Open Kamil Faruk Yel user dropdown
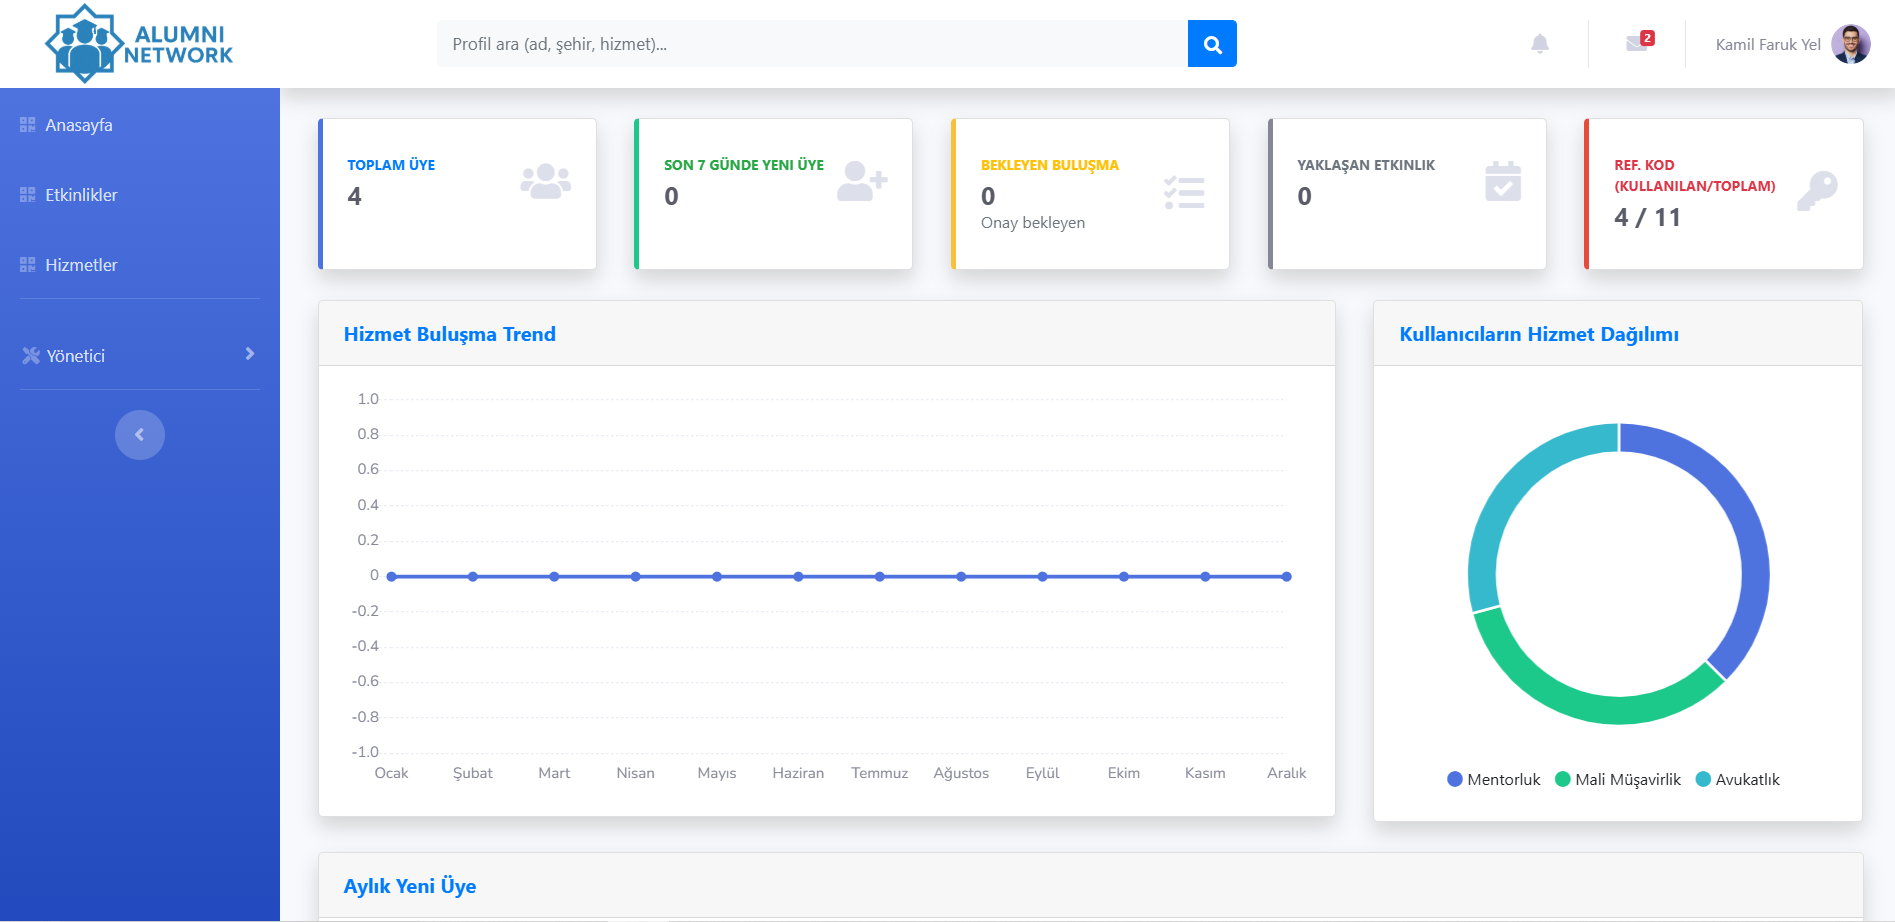This screenshot has height=922, width=1895. (1790, 44)
